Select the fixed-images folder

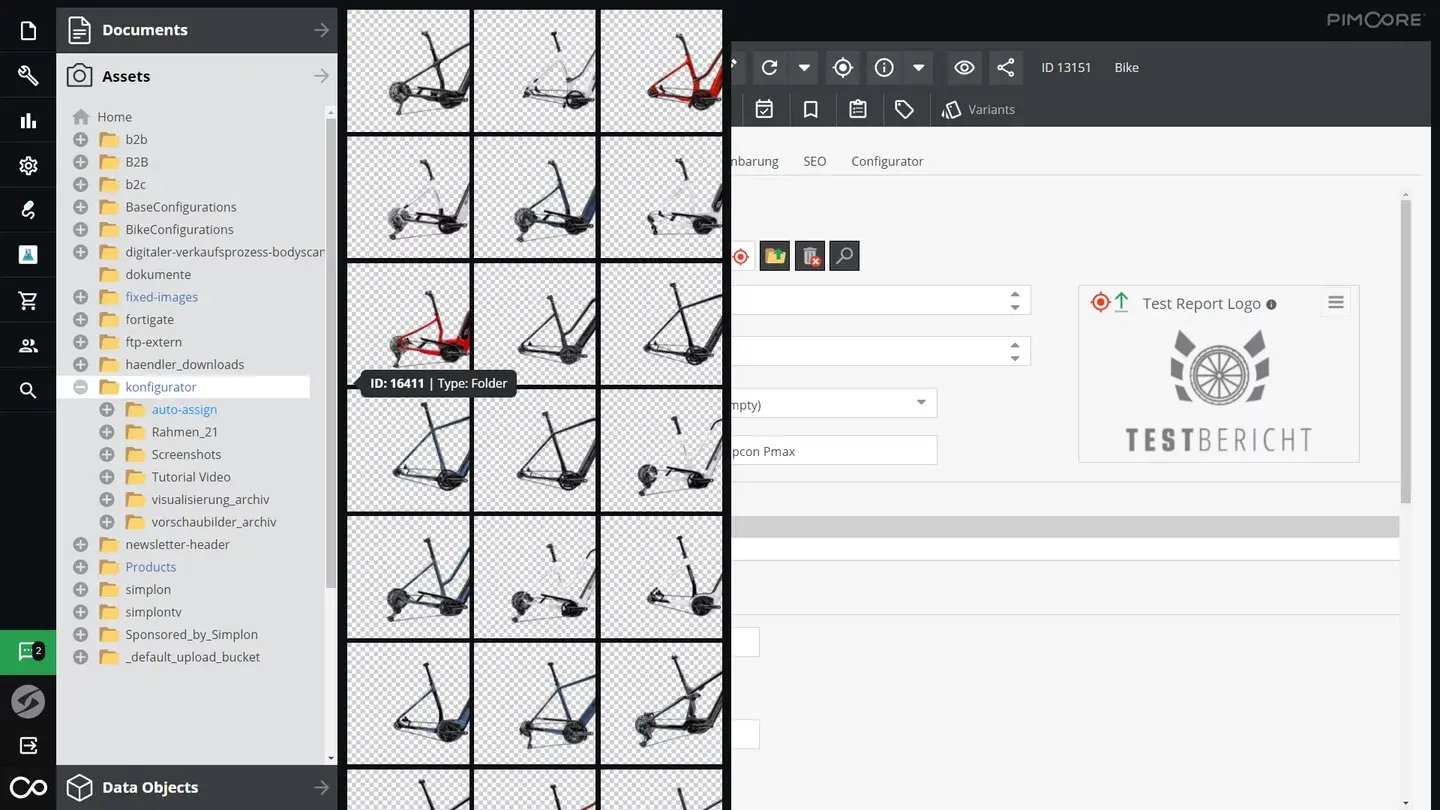coord(161,297)
